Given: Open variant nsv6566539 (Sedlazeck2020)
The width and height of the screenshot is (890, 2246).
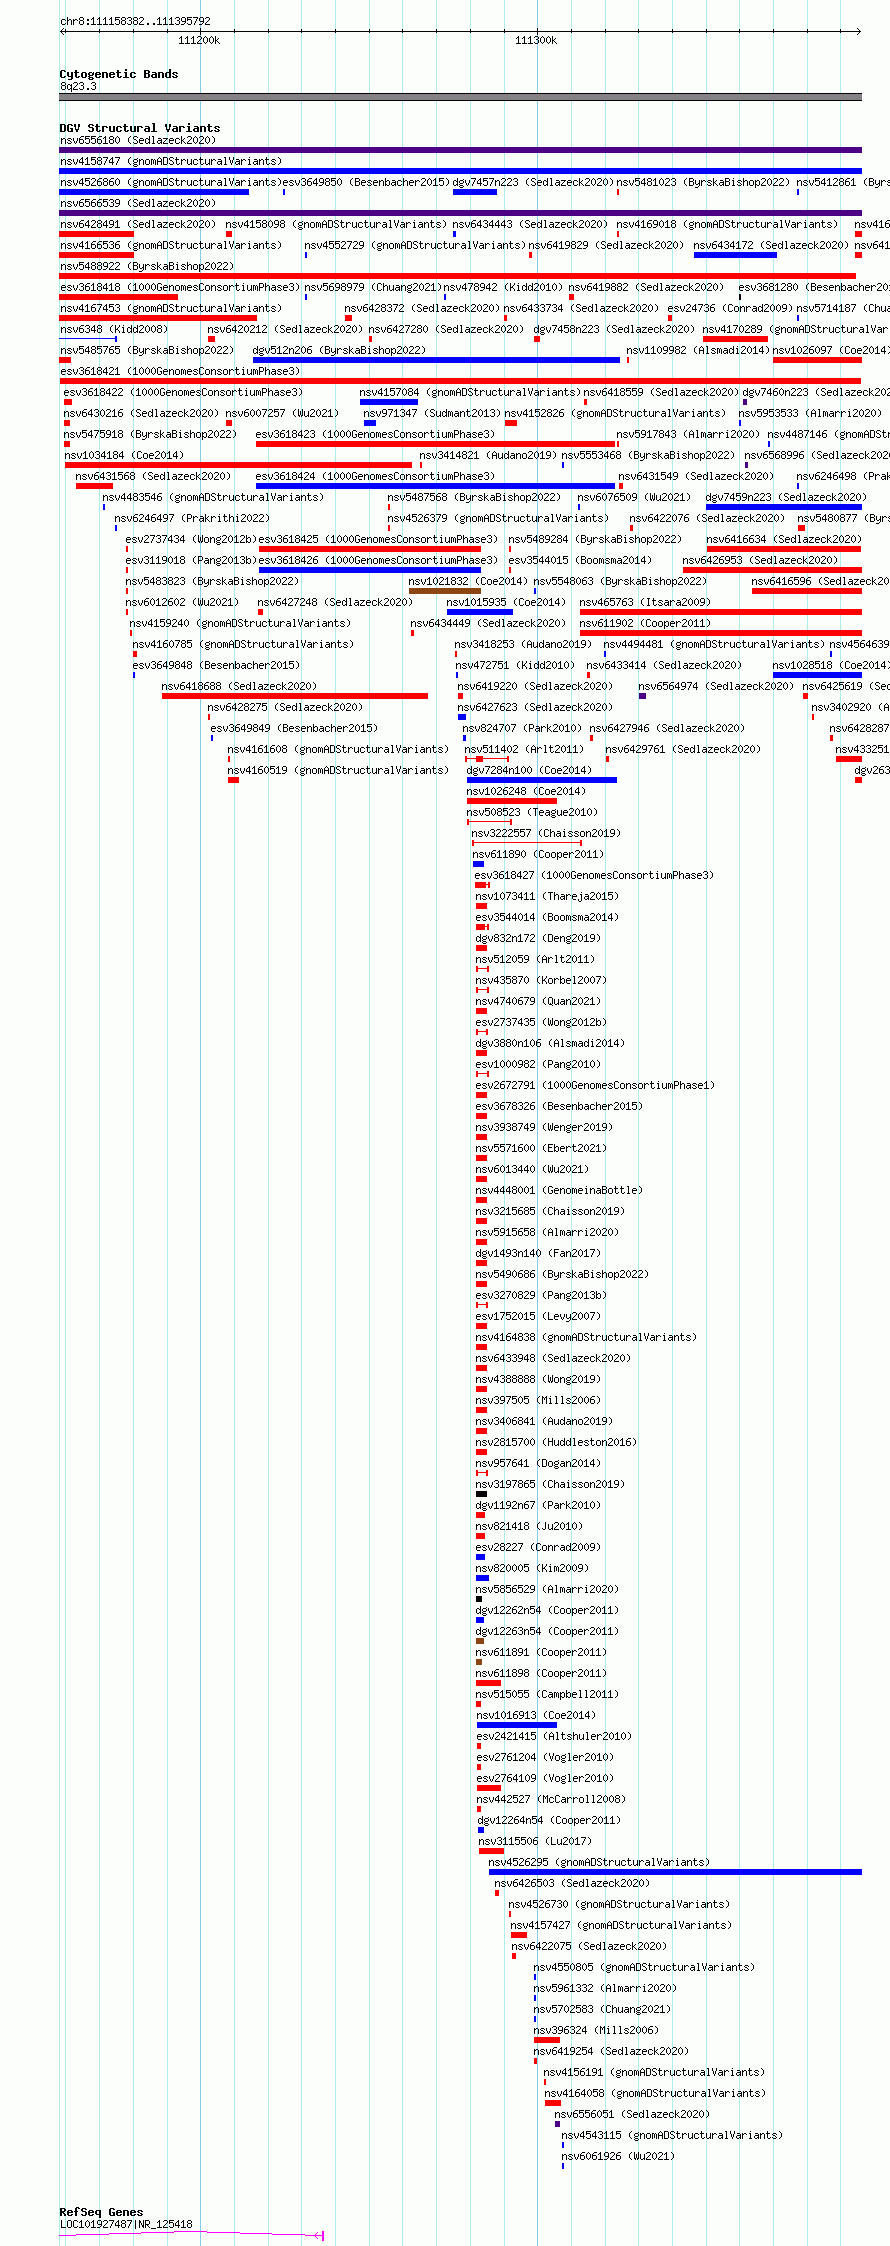Looking at the screenshot, I should coord(138,203).
